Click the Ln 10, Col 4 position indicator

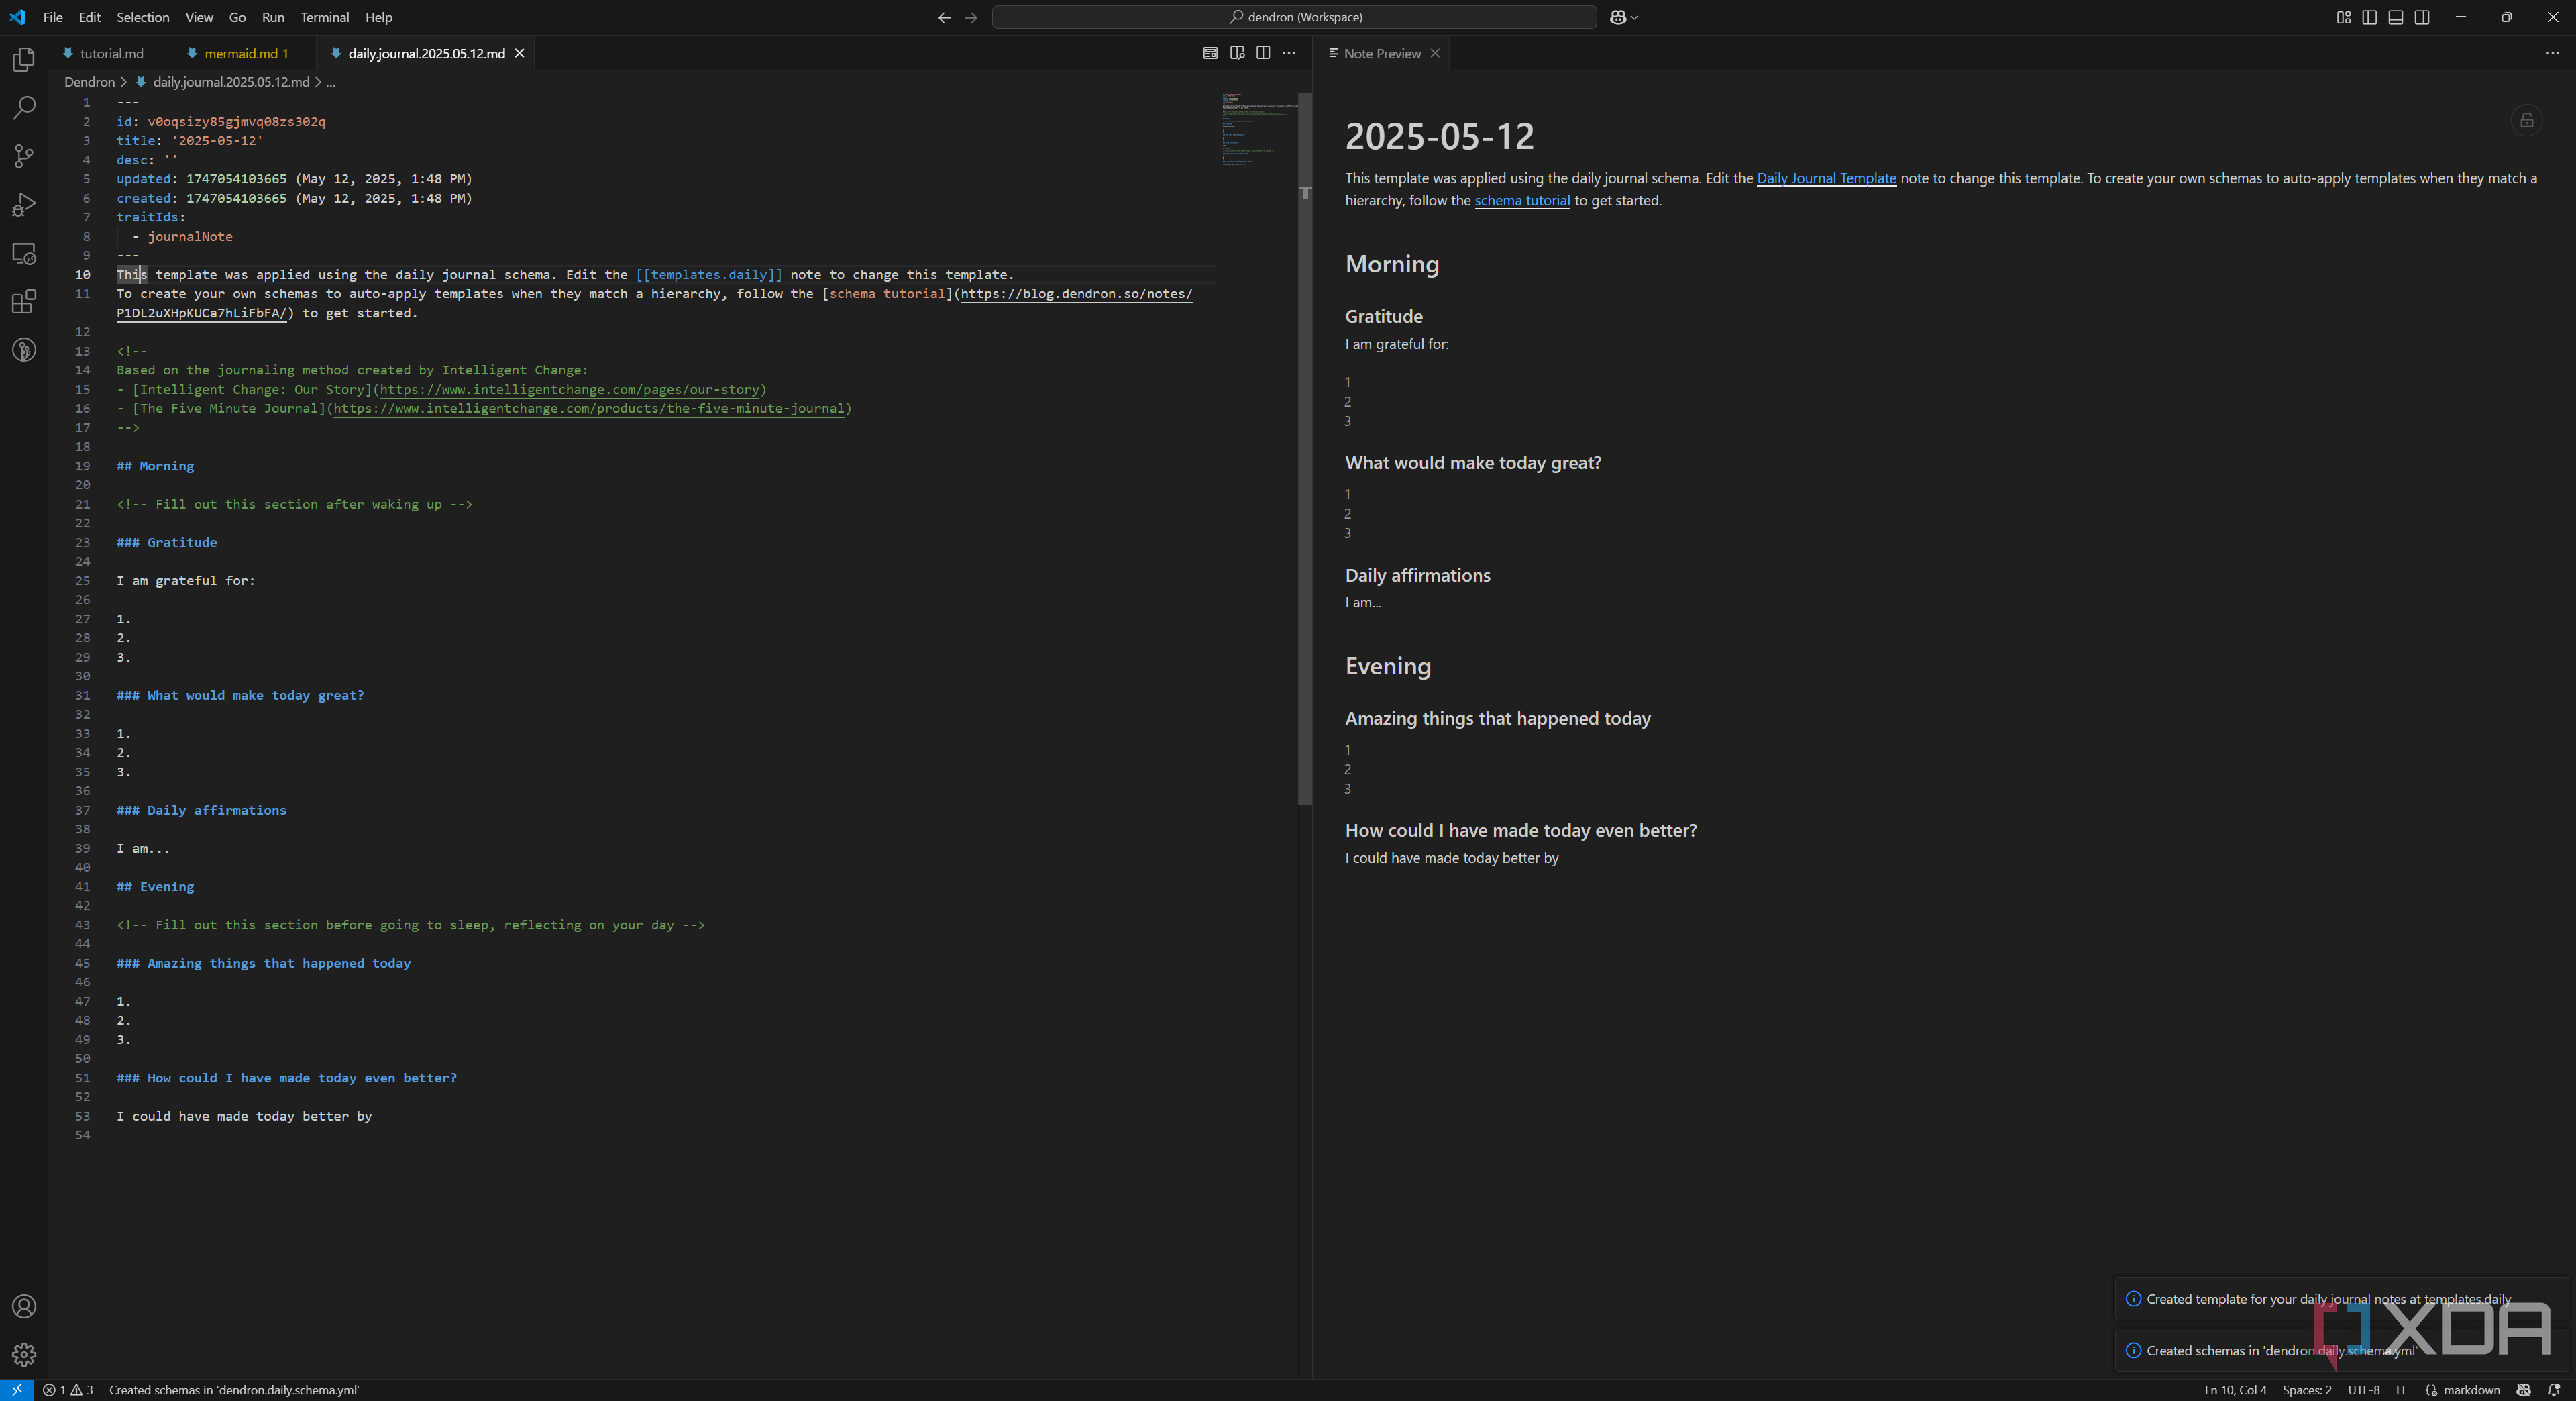pos(2235,1390)
